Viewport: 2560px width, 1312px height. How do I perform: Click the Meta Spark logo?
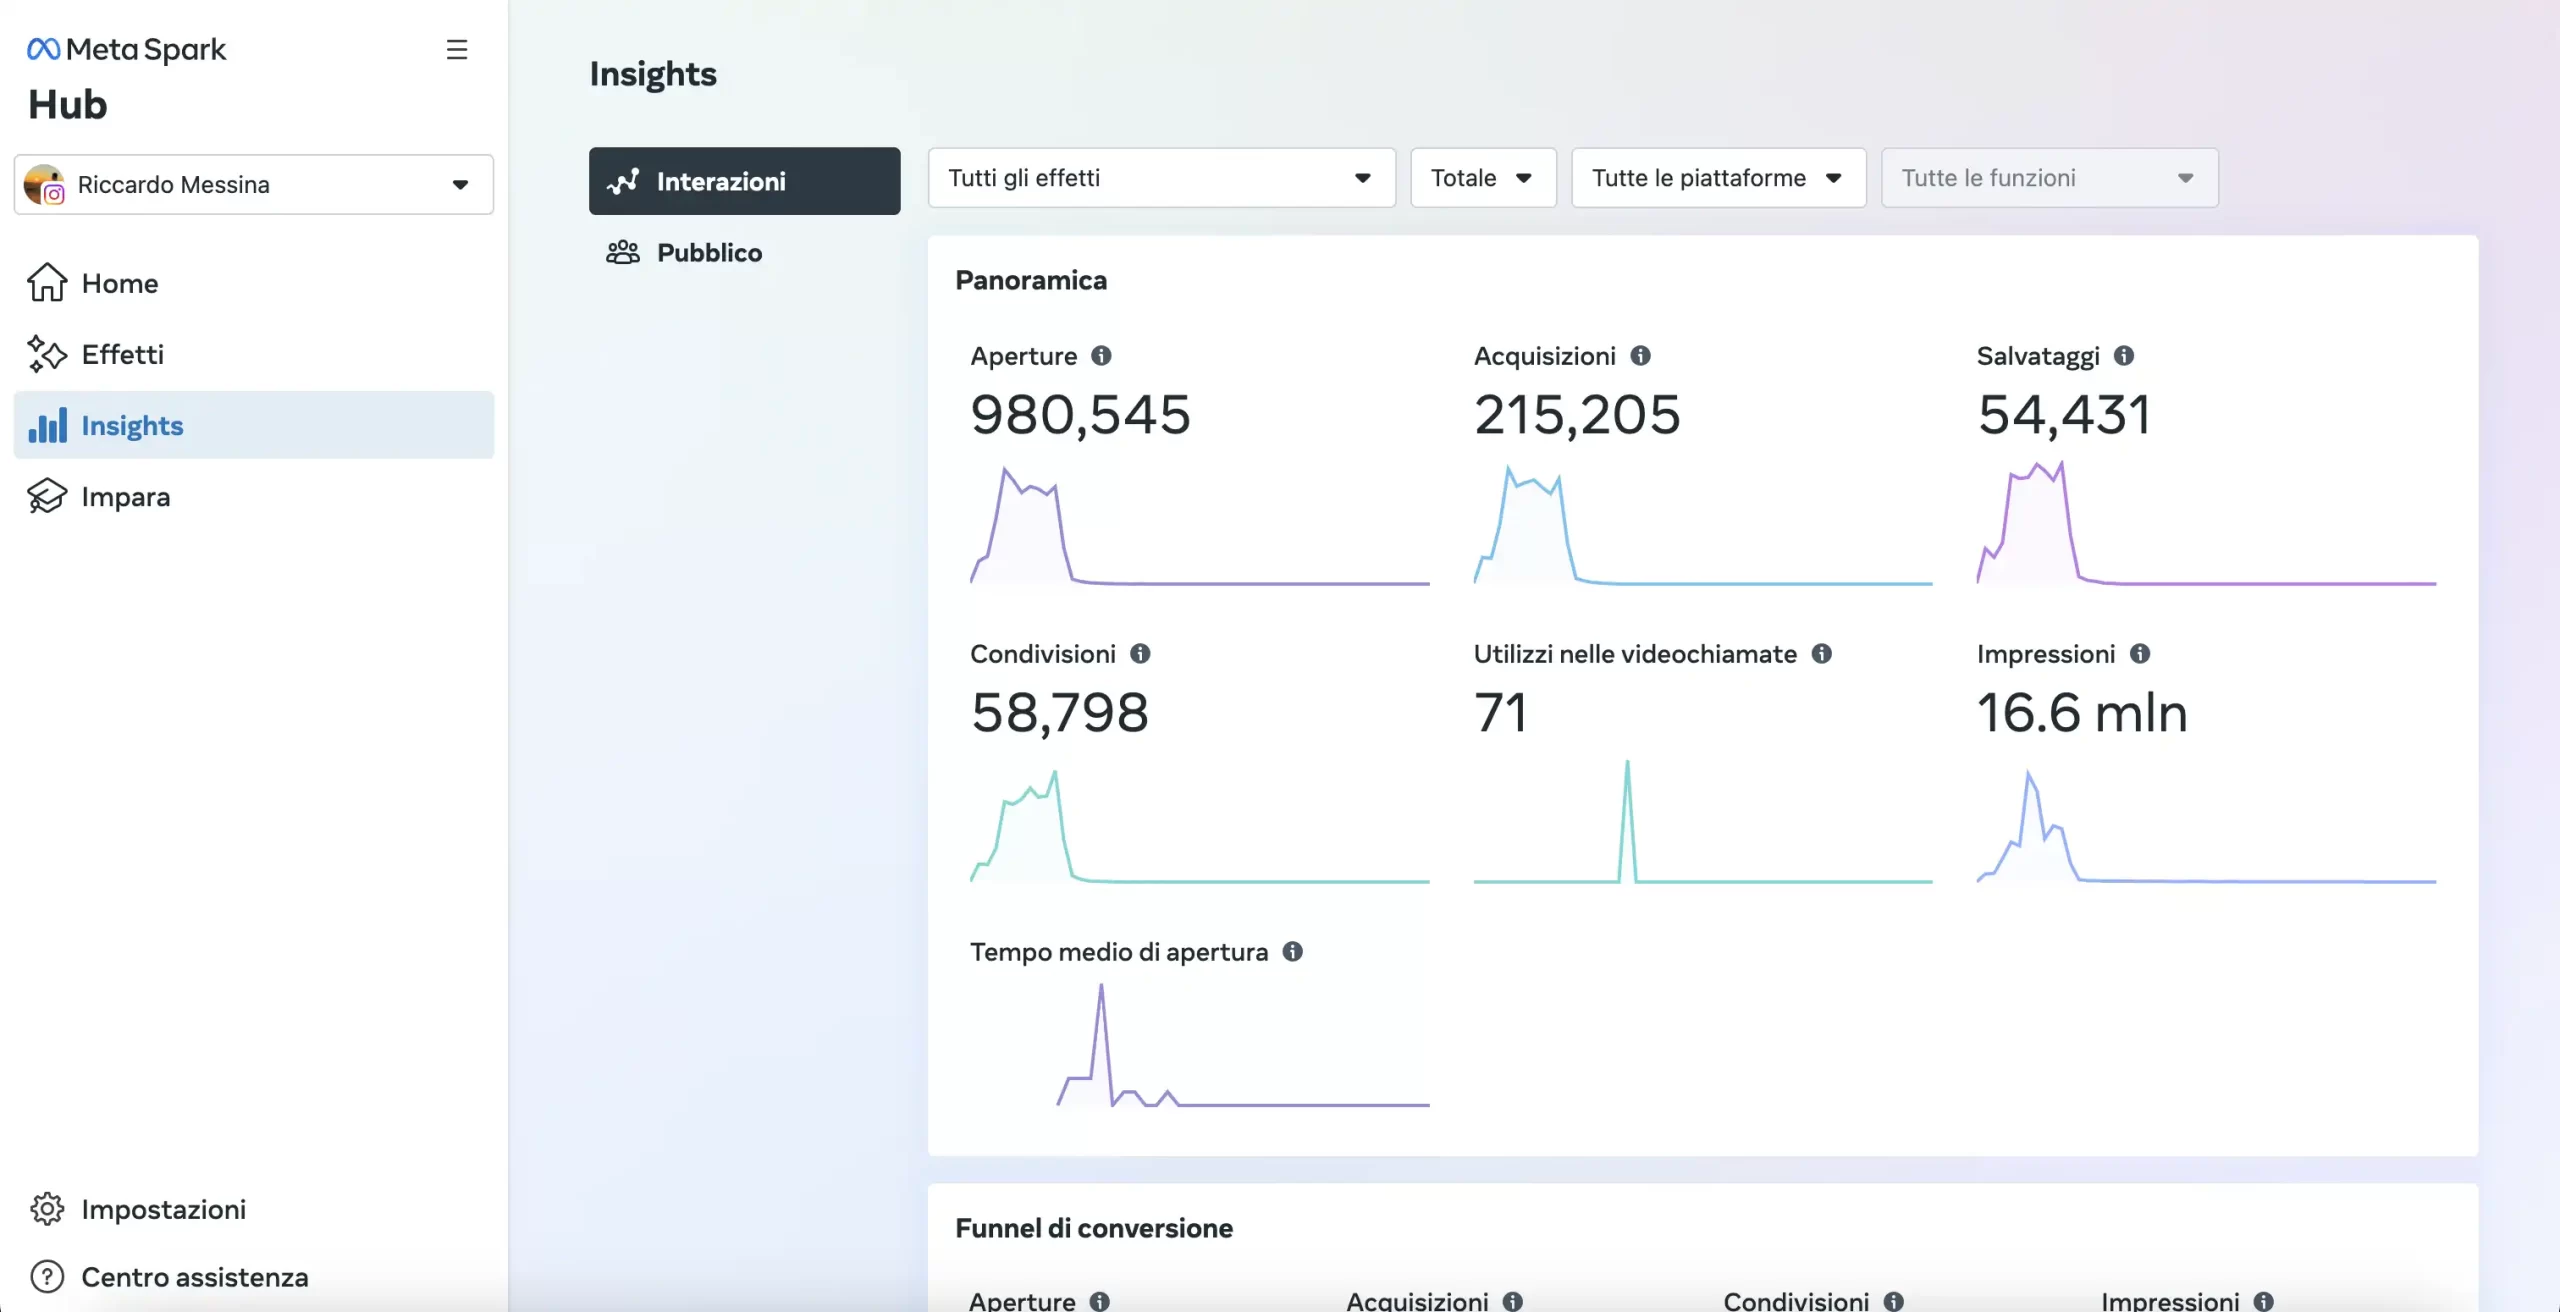coord(127,49)
